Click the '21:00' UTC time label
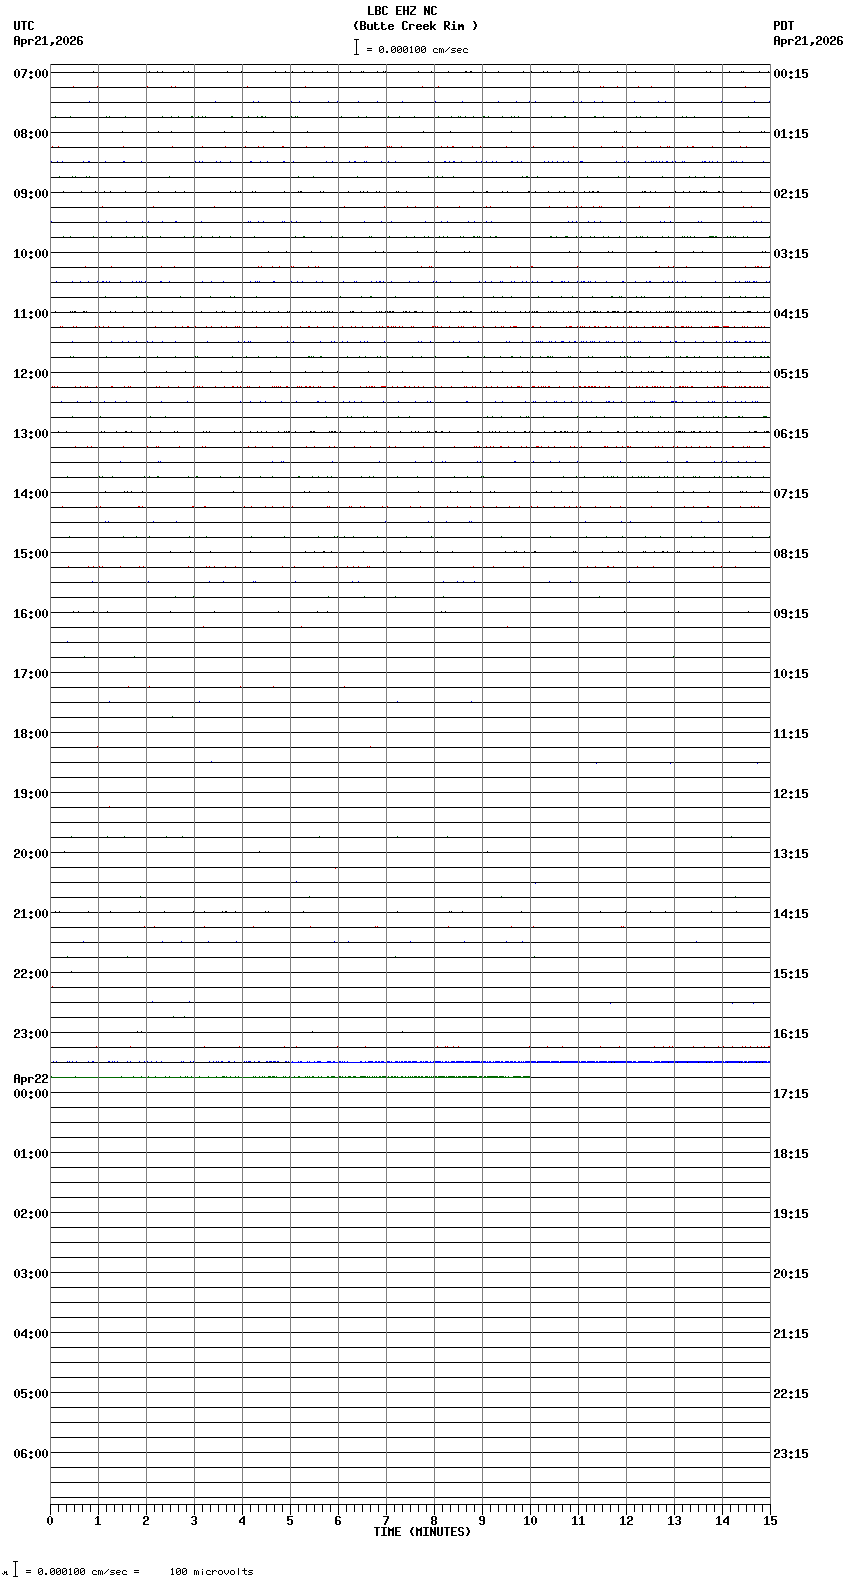 (31, 914)
